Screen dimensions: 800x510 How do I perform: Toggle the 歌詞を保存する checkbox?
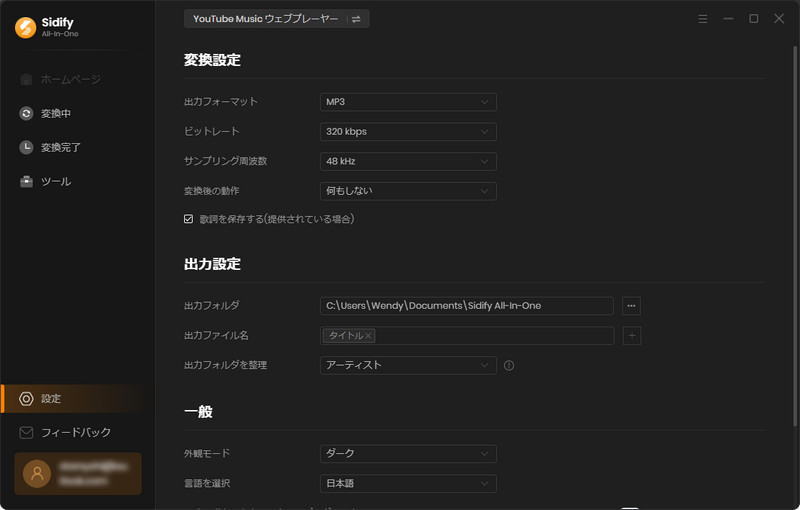point(189,219)
